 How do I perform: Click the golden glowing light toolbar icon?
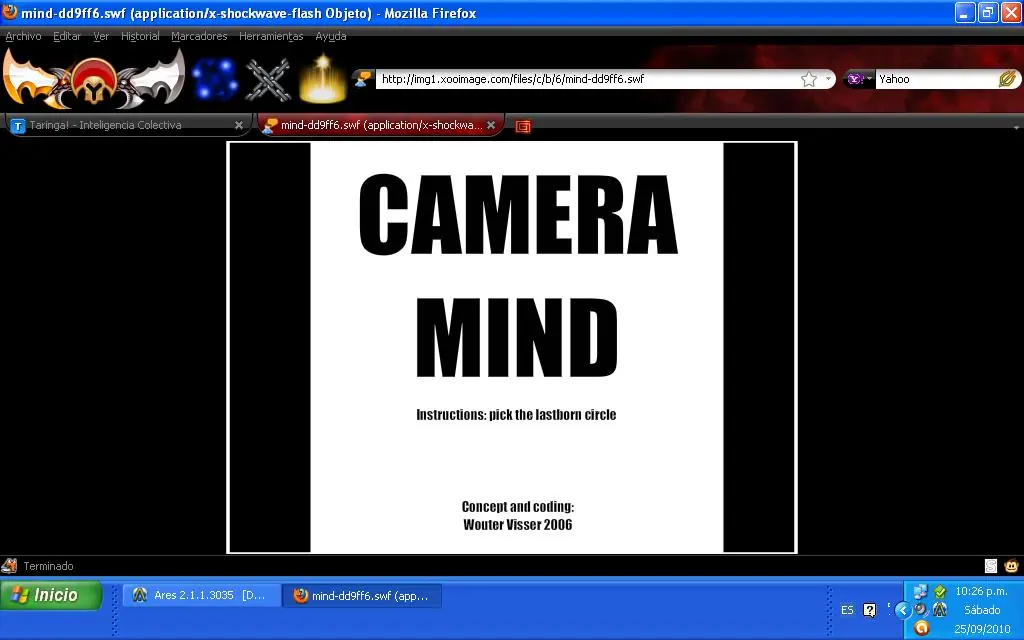[322, 79]
